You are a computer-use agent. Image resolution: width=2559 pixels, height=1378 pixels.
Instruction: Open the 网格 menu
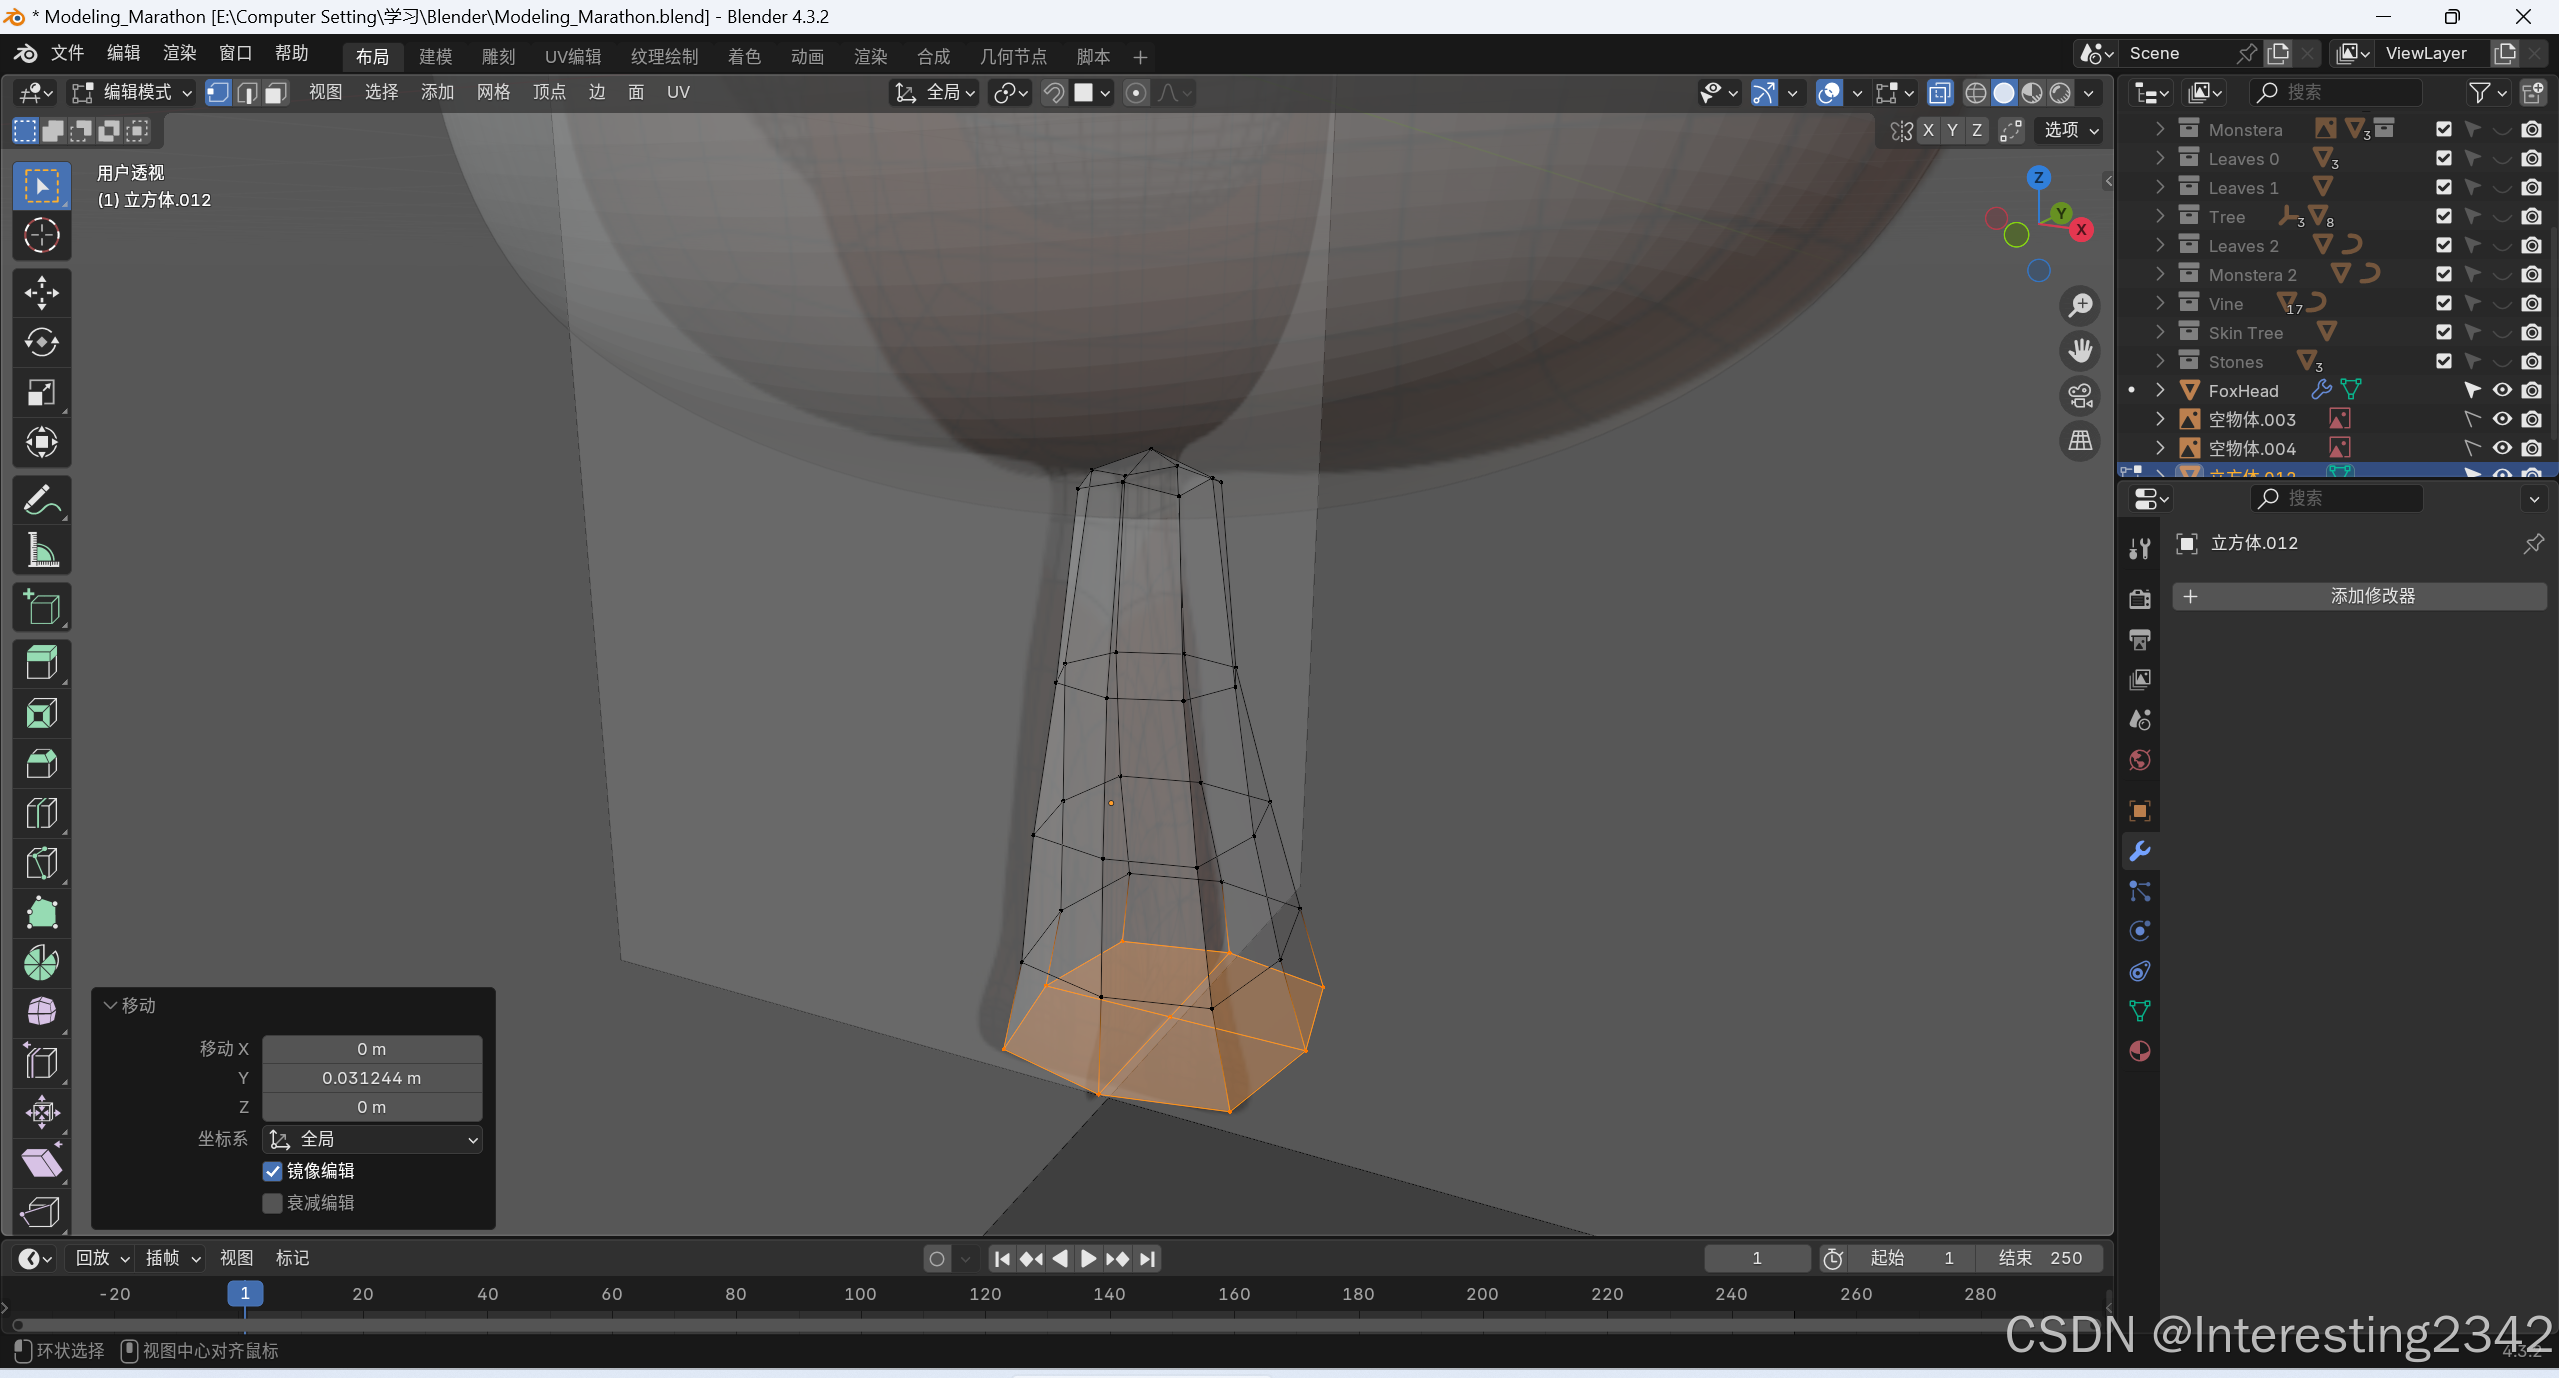point(493,92)
